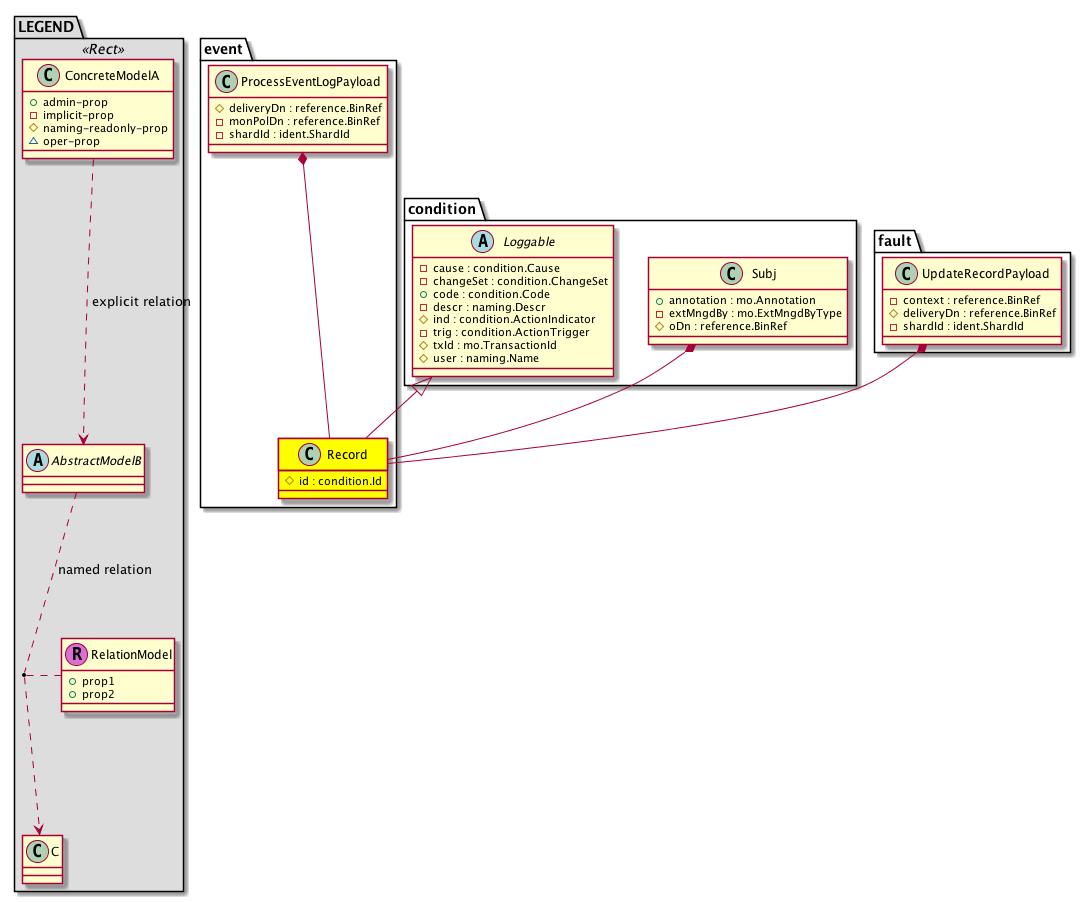The image size is (1091, 902).
Task: Select the condition package tab
Action: click(443, 209)
